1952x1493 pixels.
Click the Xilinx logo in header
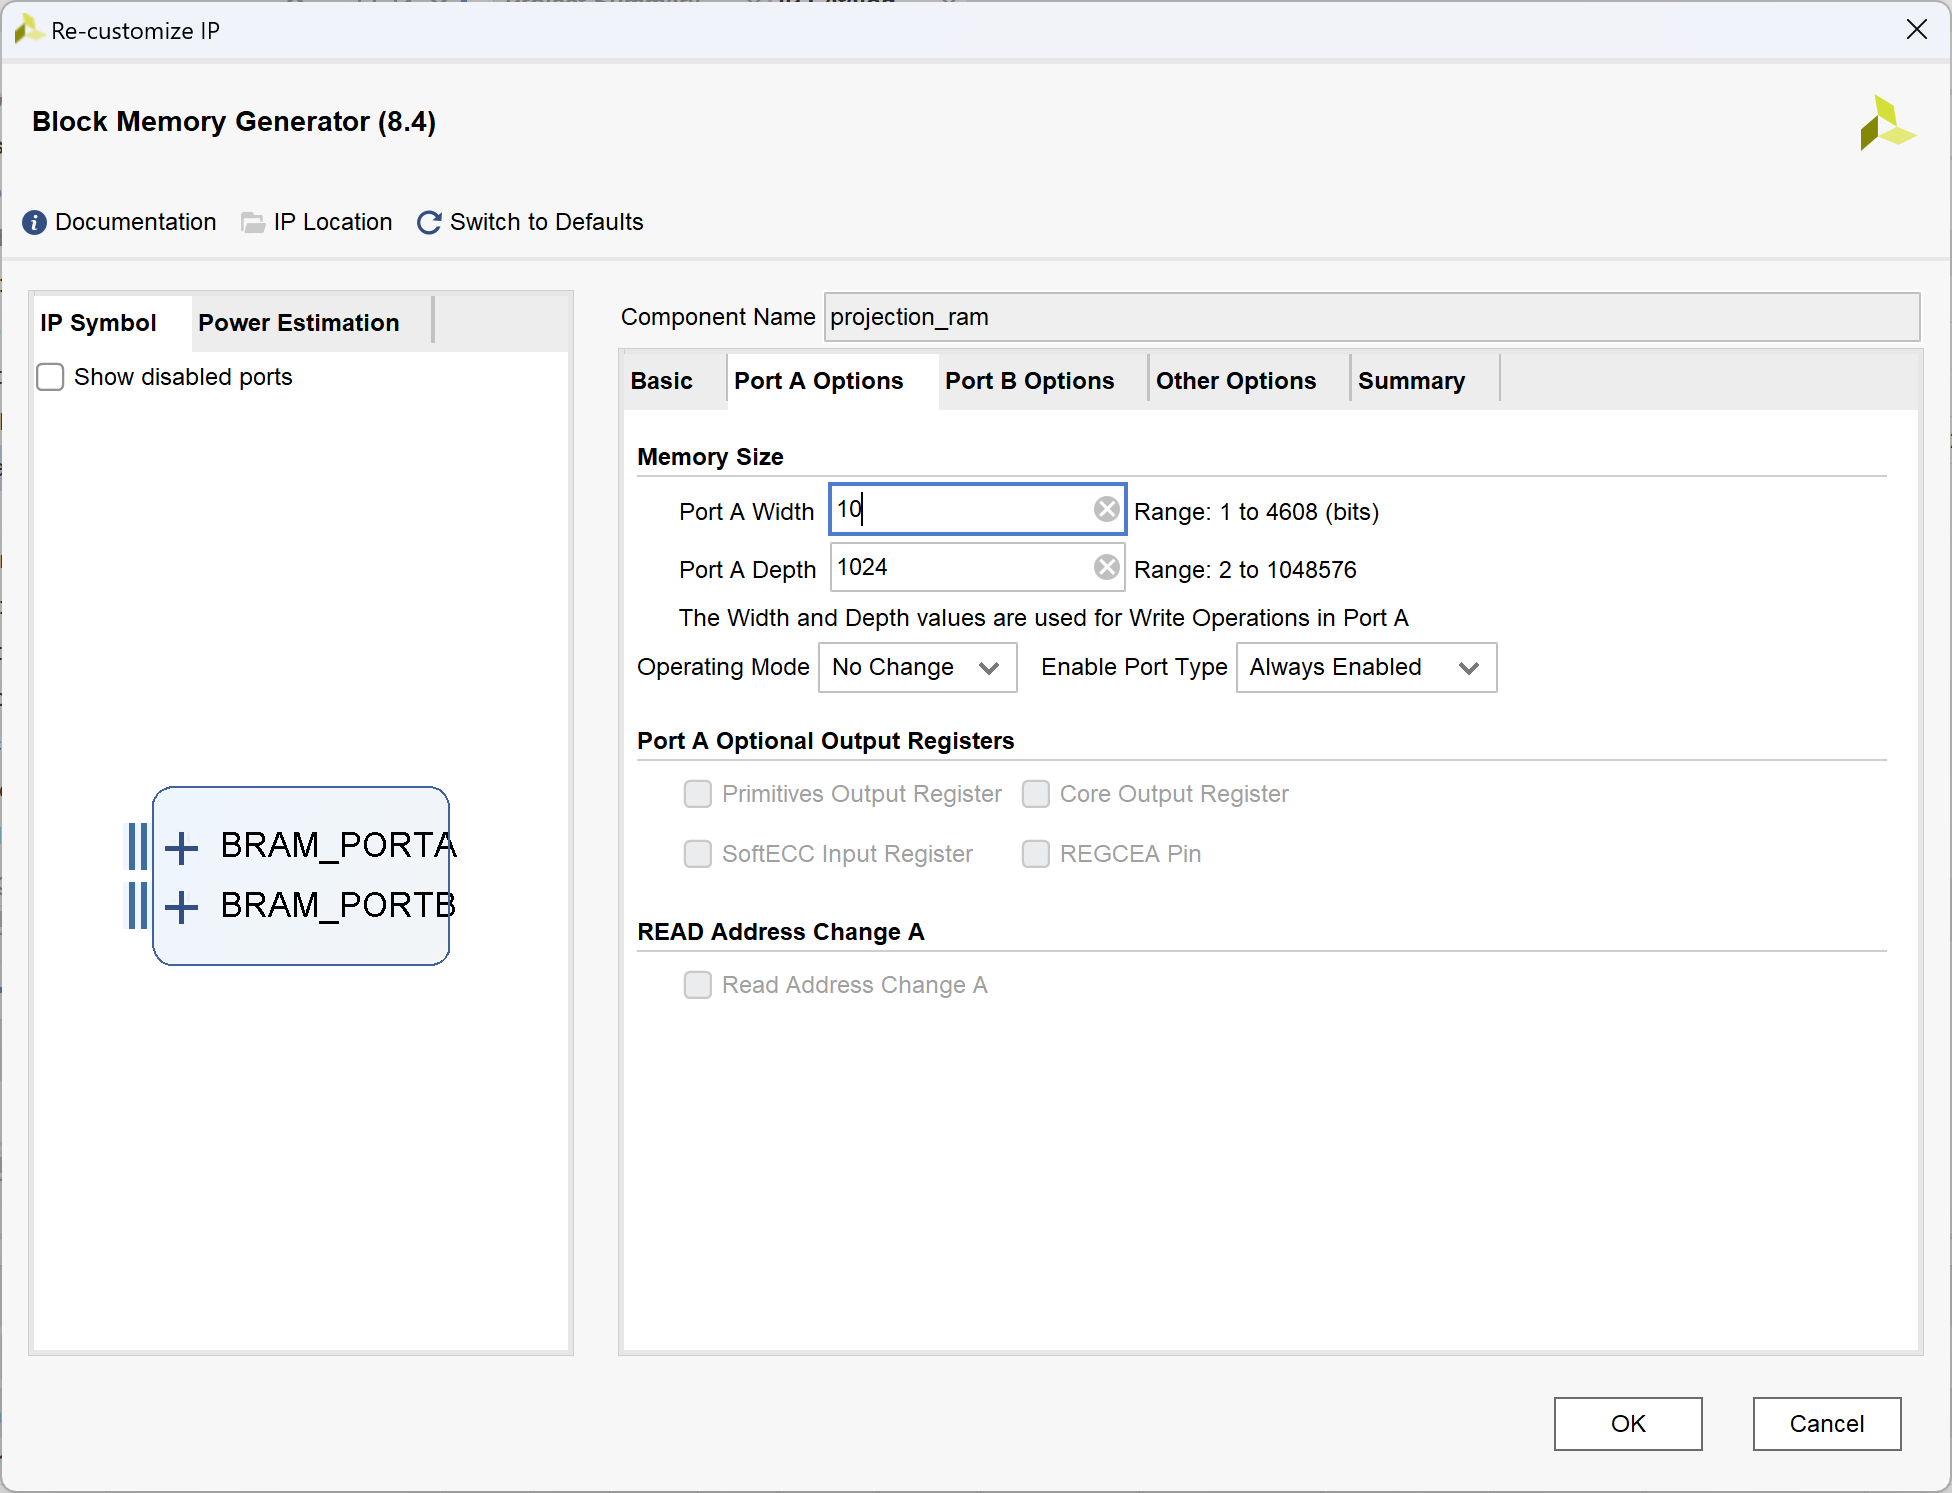click(1886, 124)
